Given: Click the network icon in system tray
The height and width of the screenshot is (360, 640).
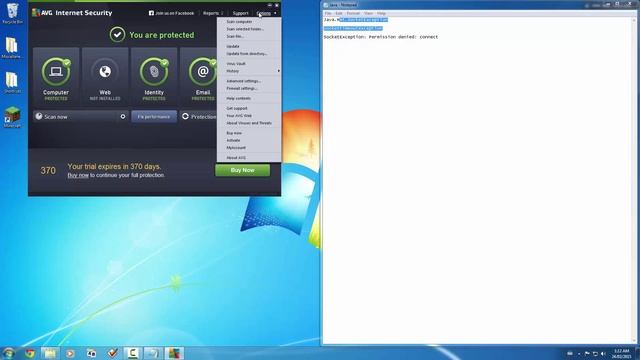Looking at the screenshot, I should pos(595,353).
